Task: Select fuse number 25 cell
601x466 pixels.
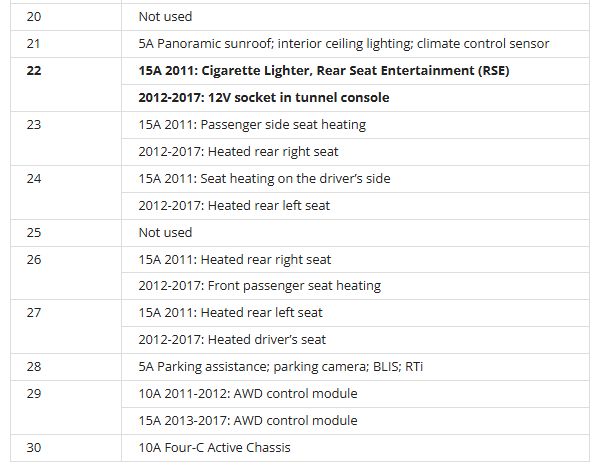Action: 34,233
